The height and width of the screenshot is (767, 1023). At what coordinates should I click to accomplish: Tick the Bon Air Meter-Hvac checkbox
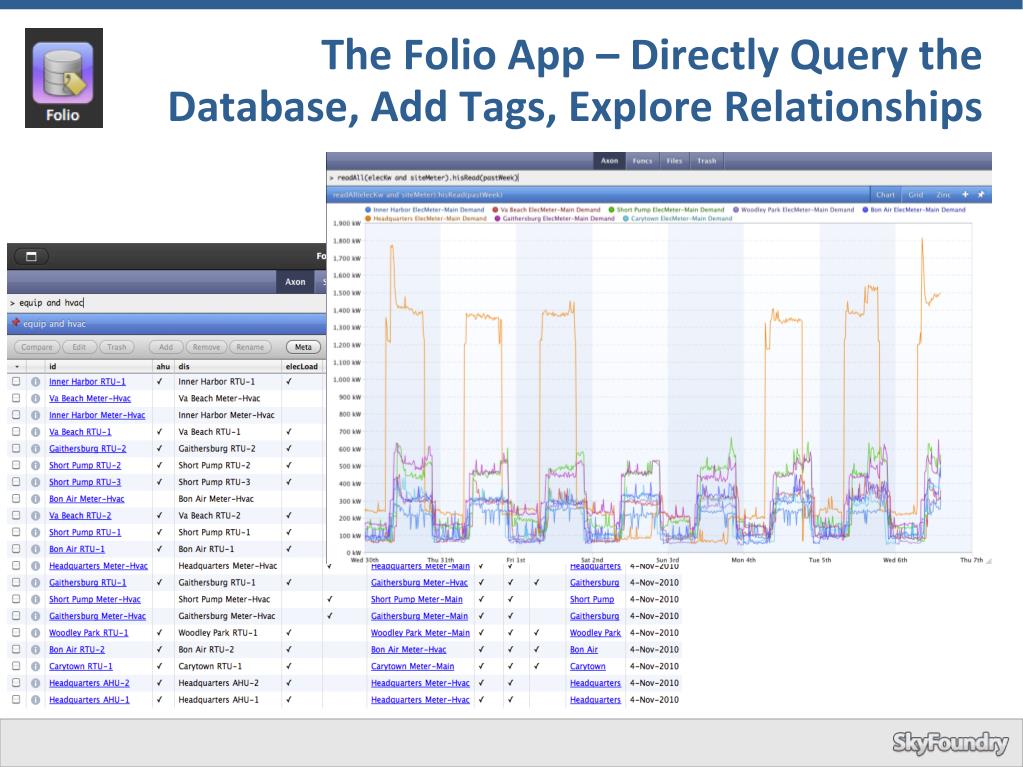(16, 498)
